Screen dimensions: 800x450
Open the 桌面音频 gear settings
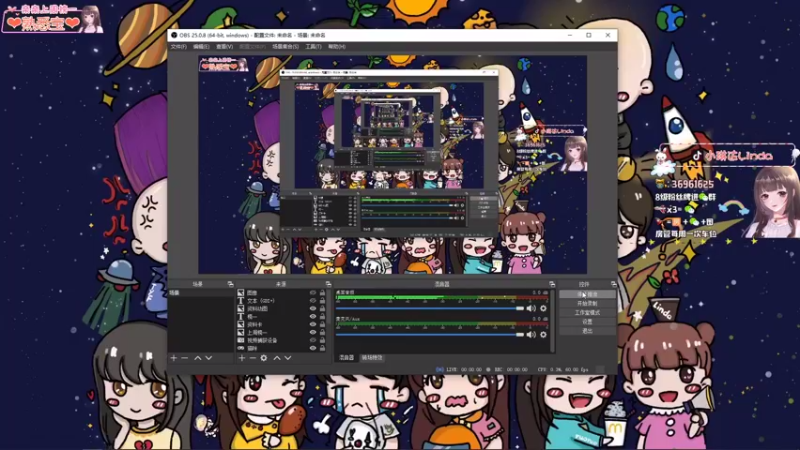click(x=543, y=308)
